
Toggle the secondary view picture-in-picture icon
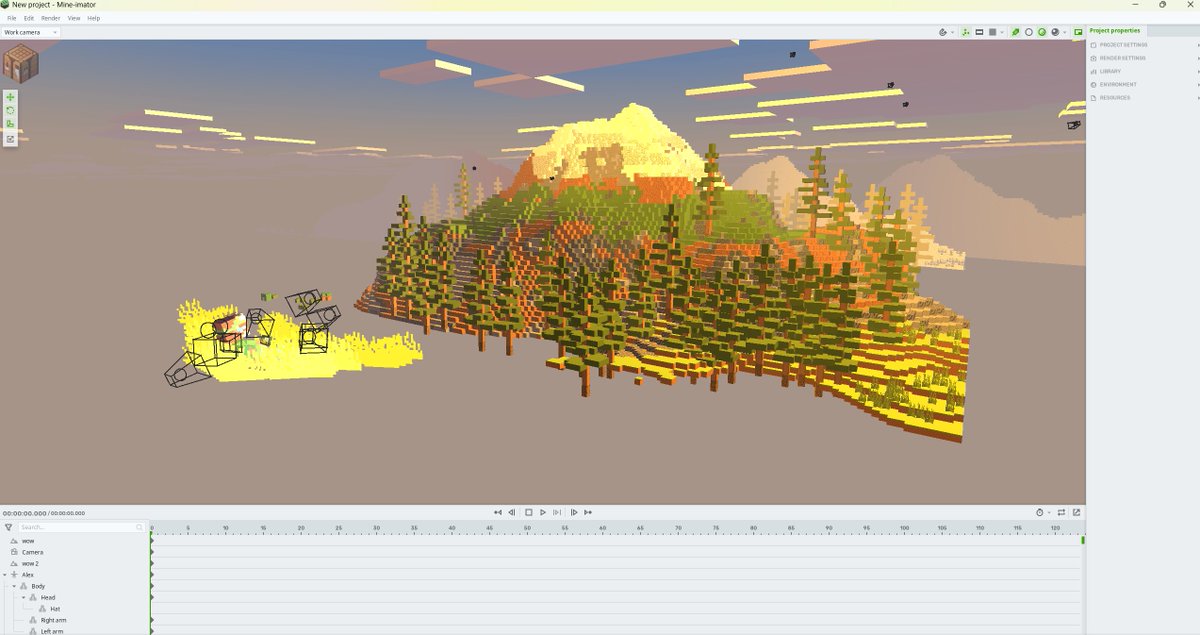1078,32
